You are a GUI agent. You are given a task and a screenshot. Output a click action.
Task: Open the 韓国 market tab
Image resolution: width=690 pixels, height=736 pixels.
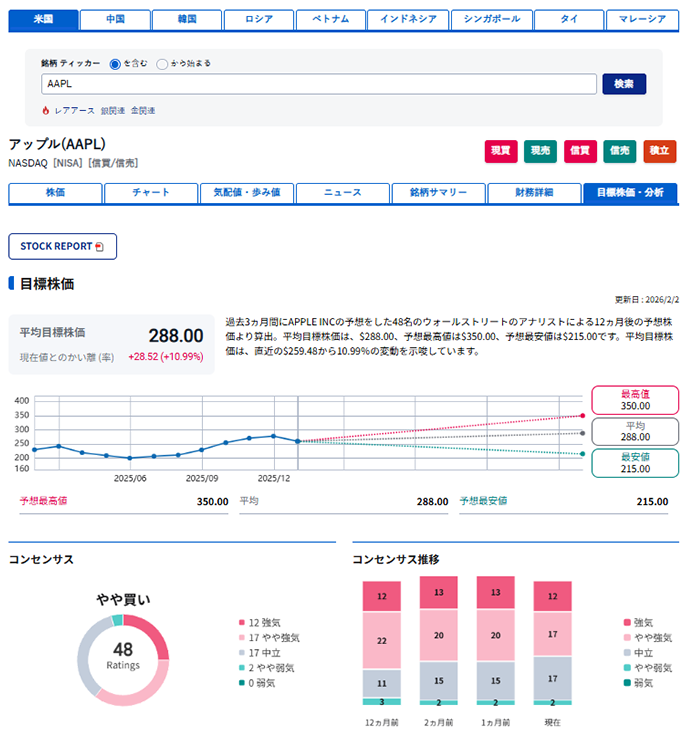tap(187, 20)
